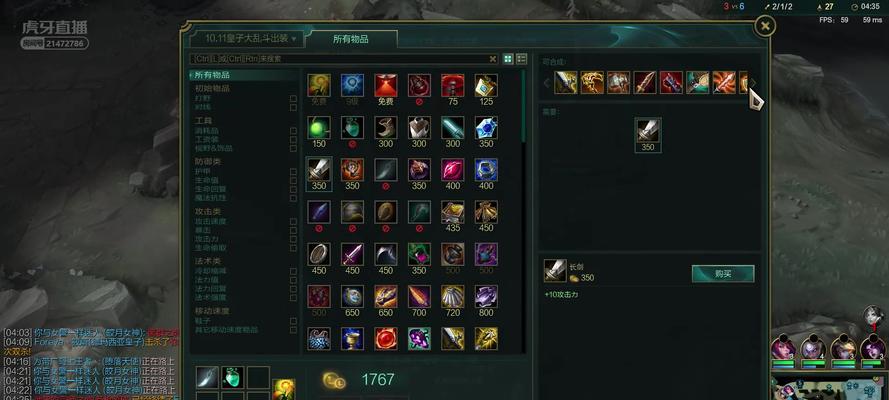Image resolution: width=889 pixels, height=400 pixels.
Task: Enable the 打野 (jungle) filter checkbox
Action: (x=293, y=99)
